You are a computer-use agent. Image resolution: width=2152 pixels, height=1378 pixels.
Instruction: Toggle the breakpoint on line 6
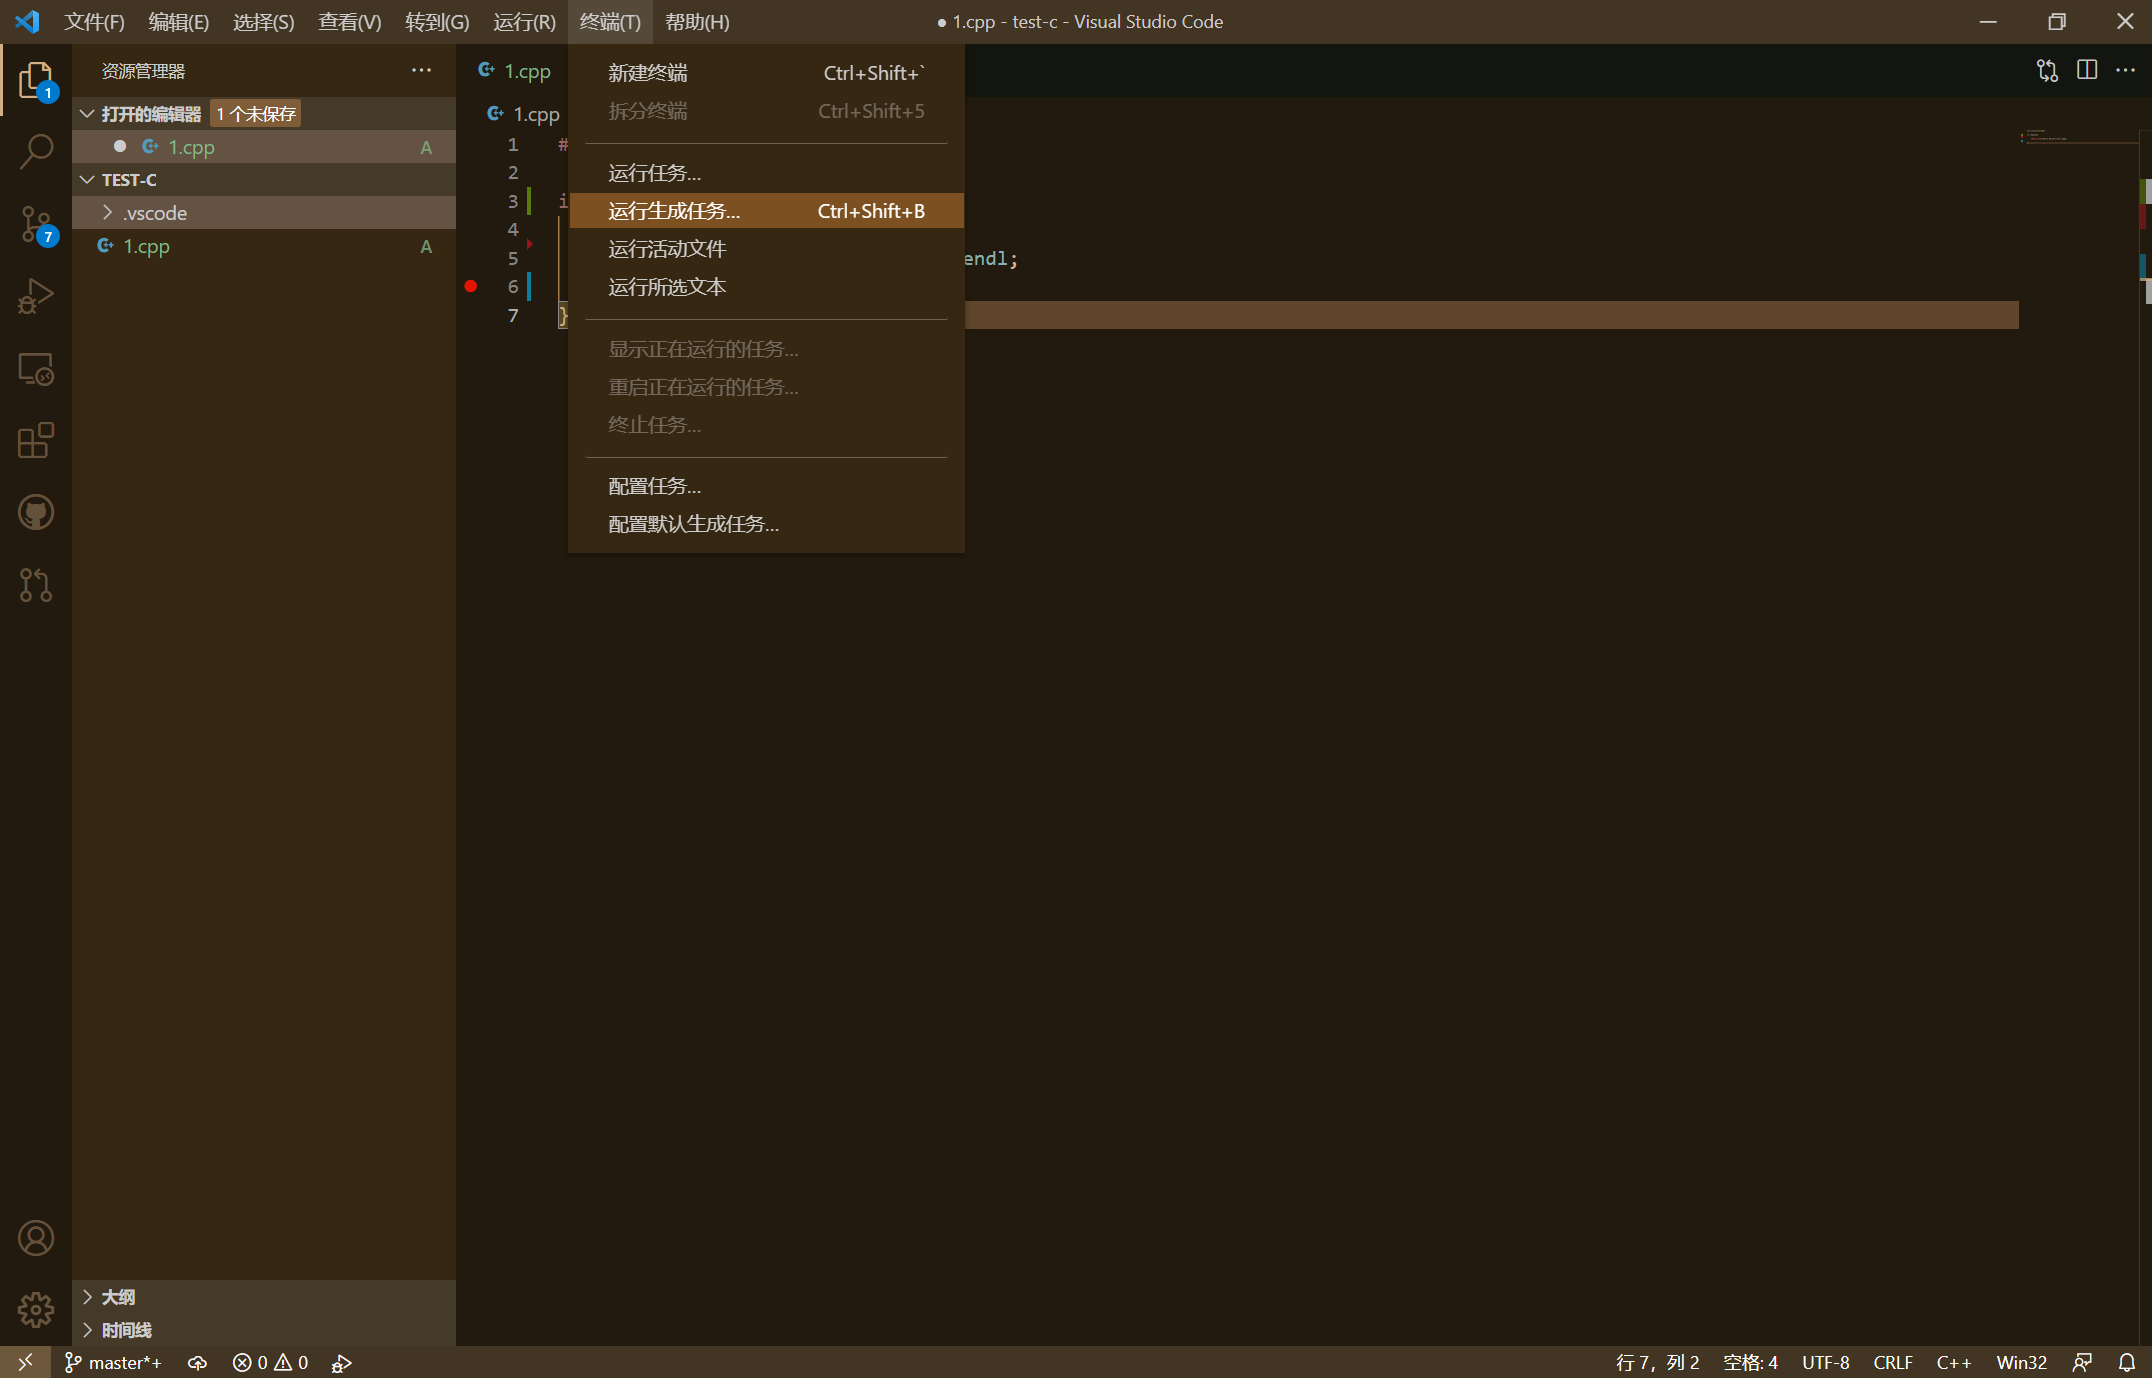471,286
